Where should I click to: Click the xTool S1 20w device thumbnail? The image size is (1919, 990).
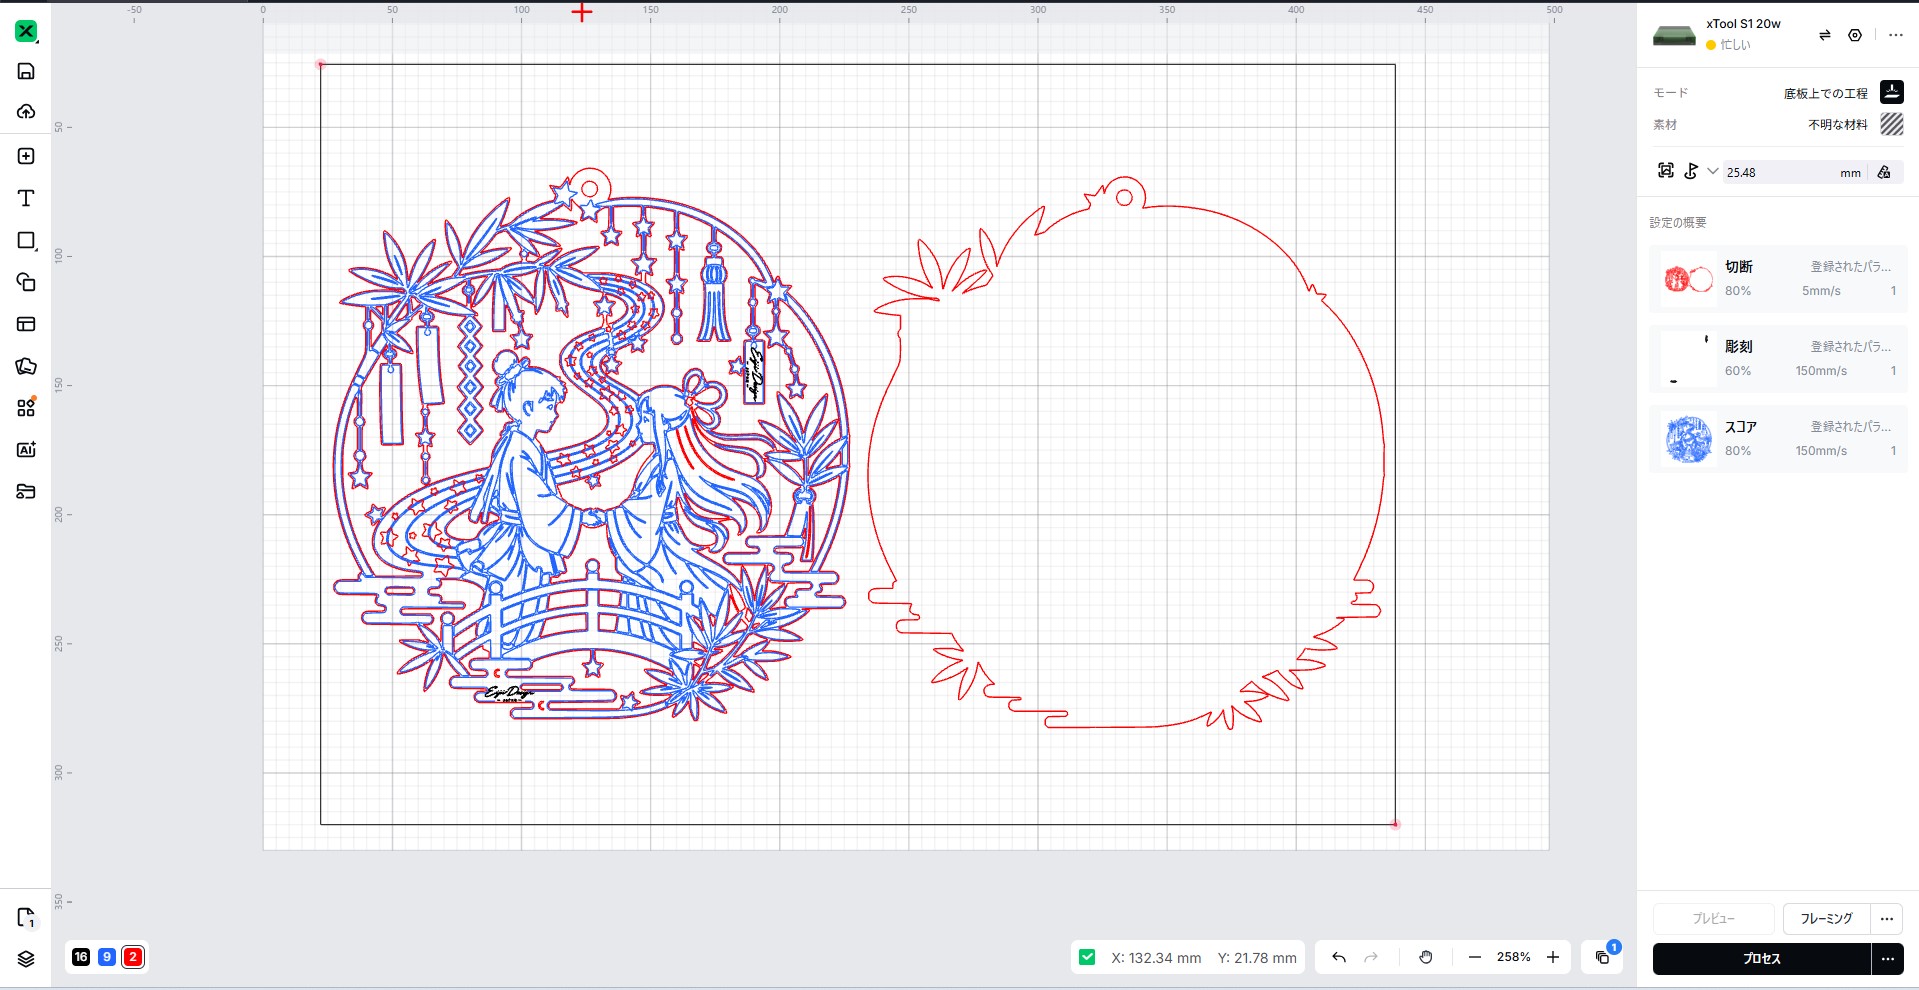click(1674, 36)
